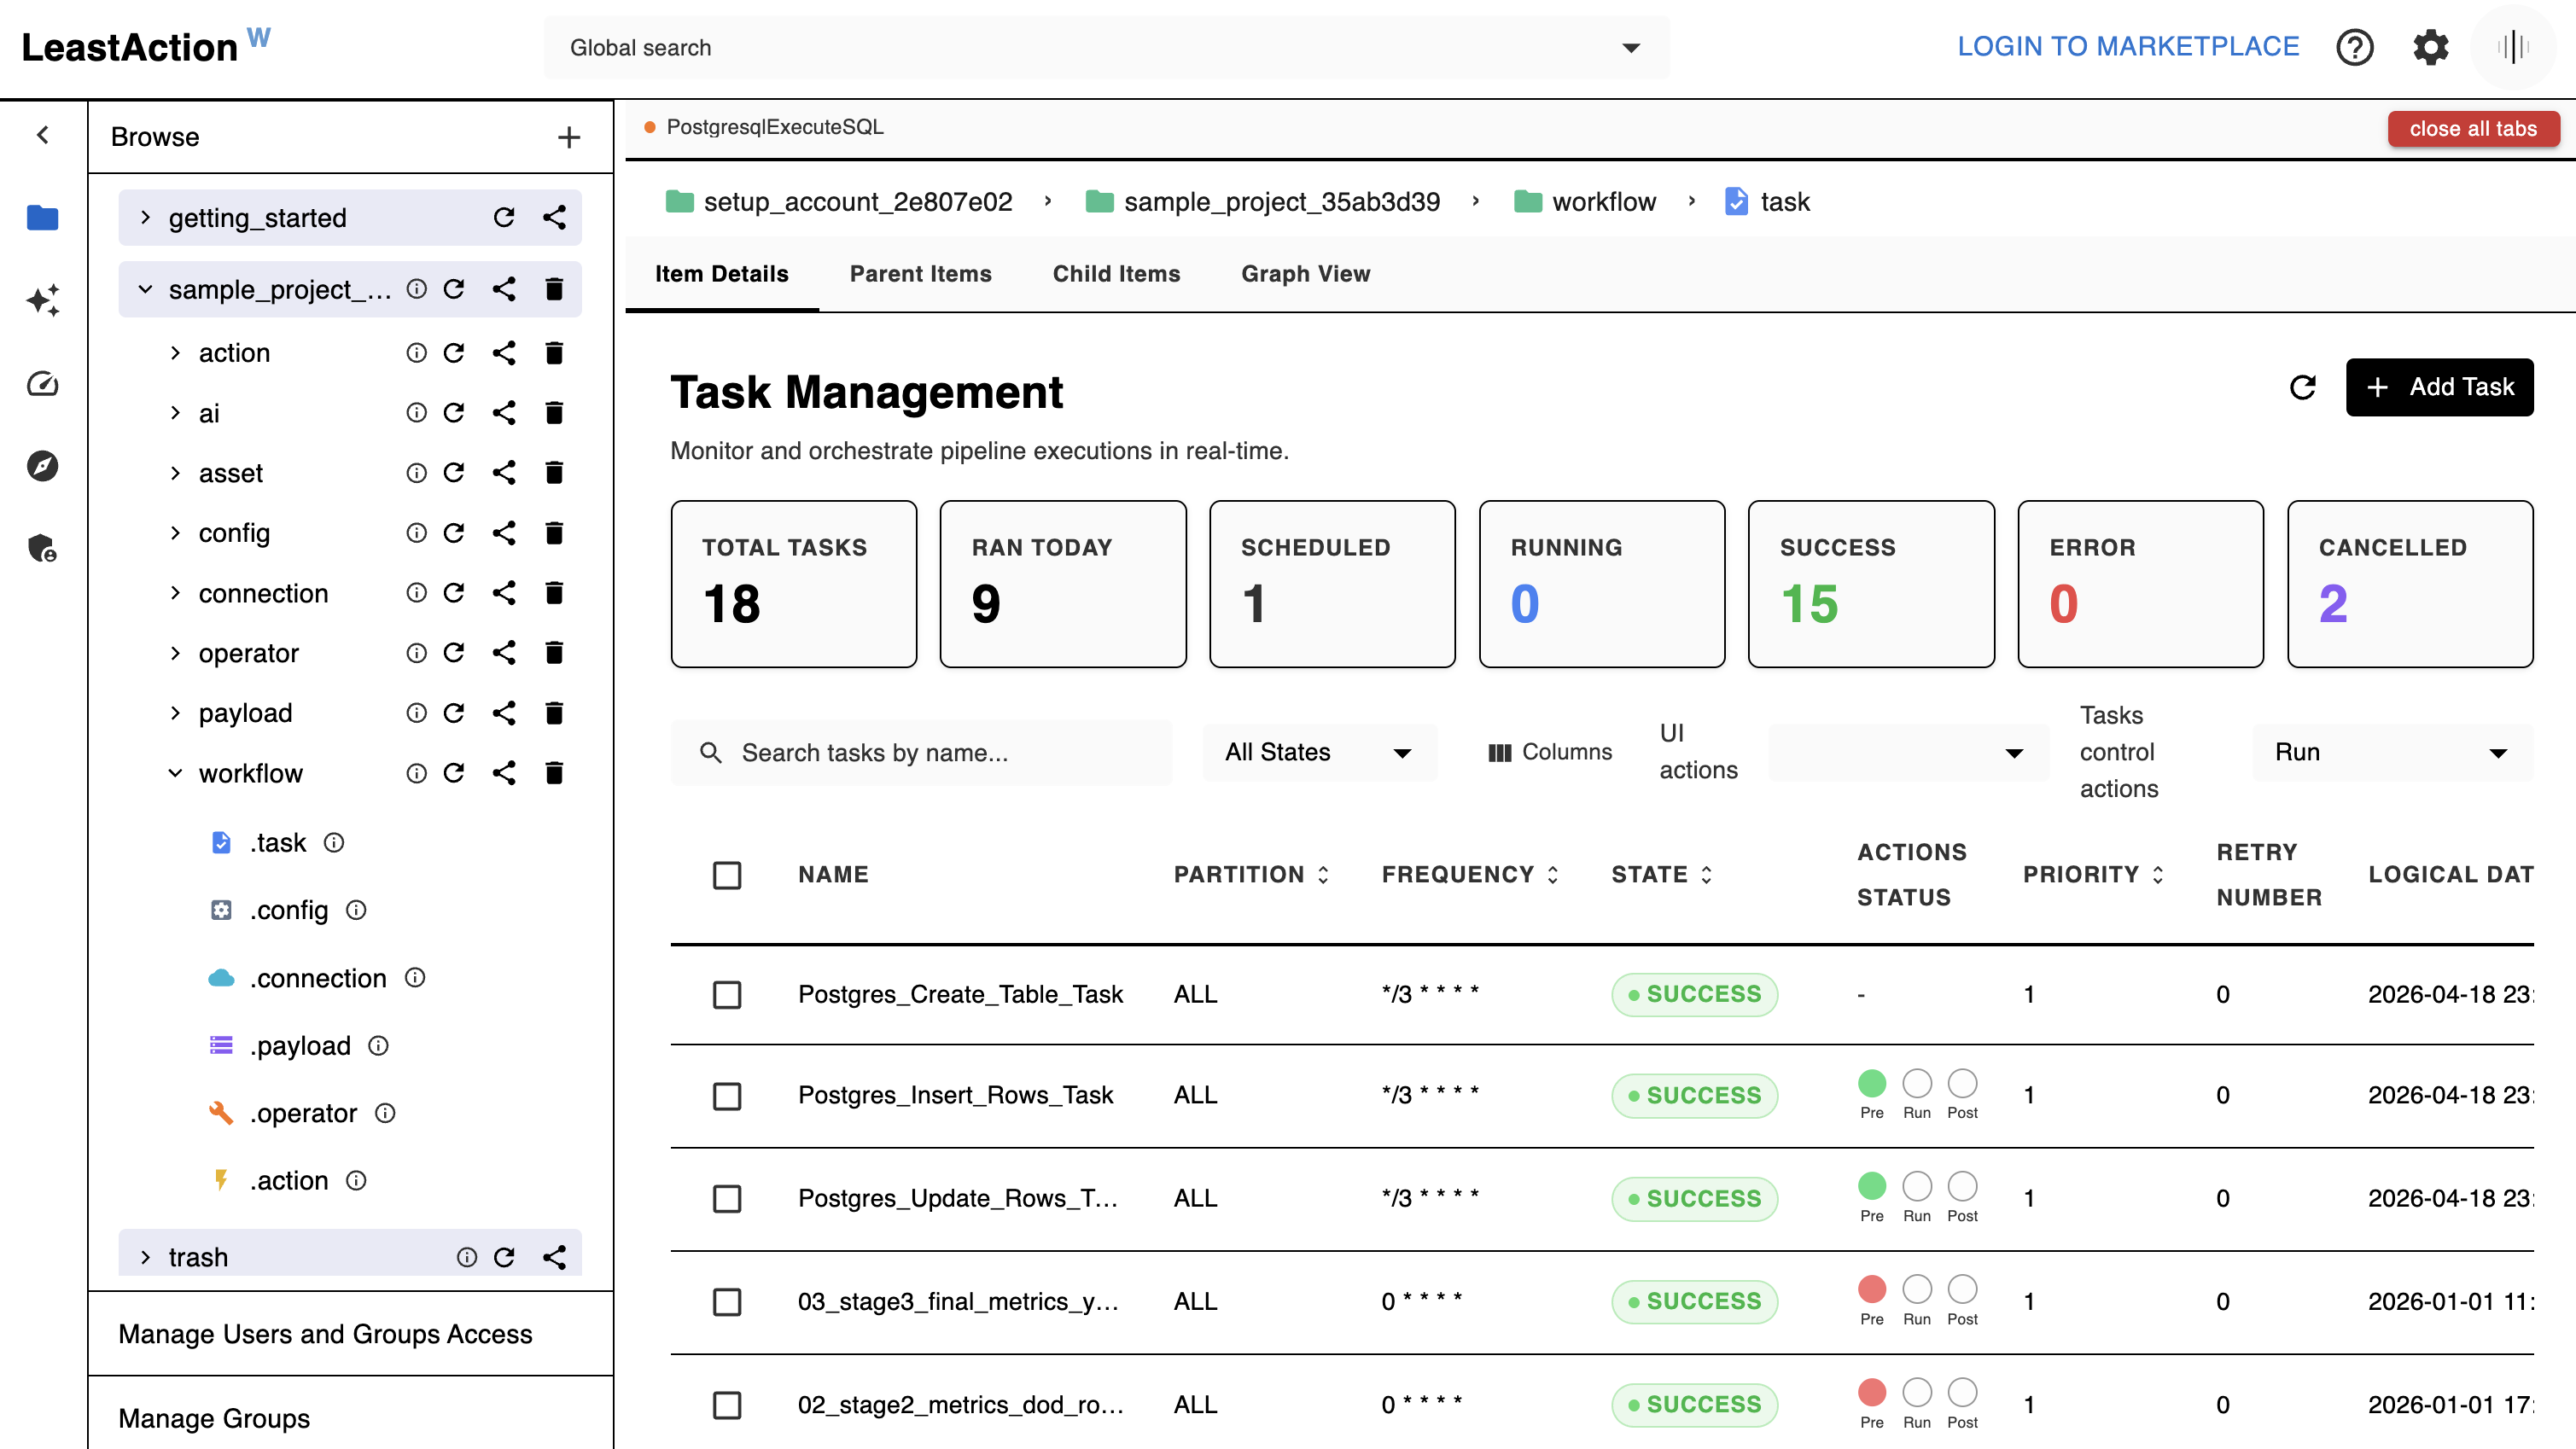Show info for .task item

(x=334, y=842)
